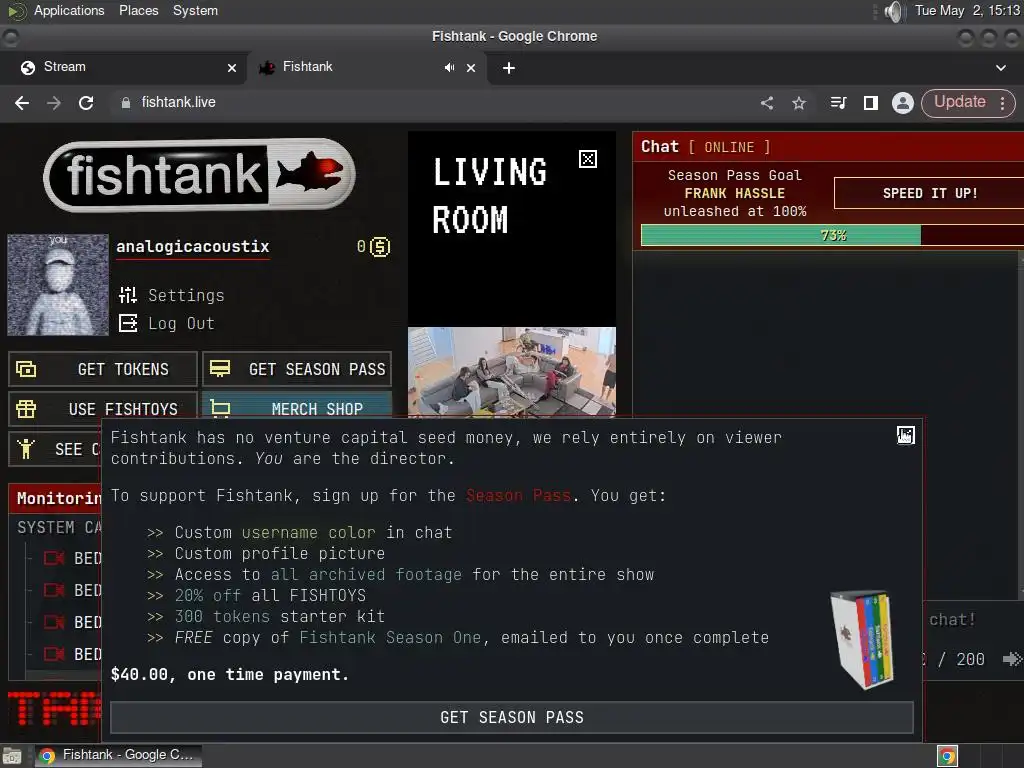Mute the Fishtank tab via speaker icon
The image size is (1024, 768).
[449, 67]
